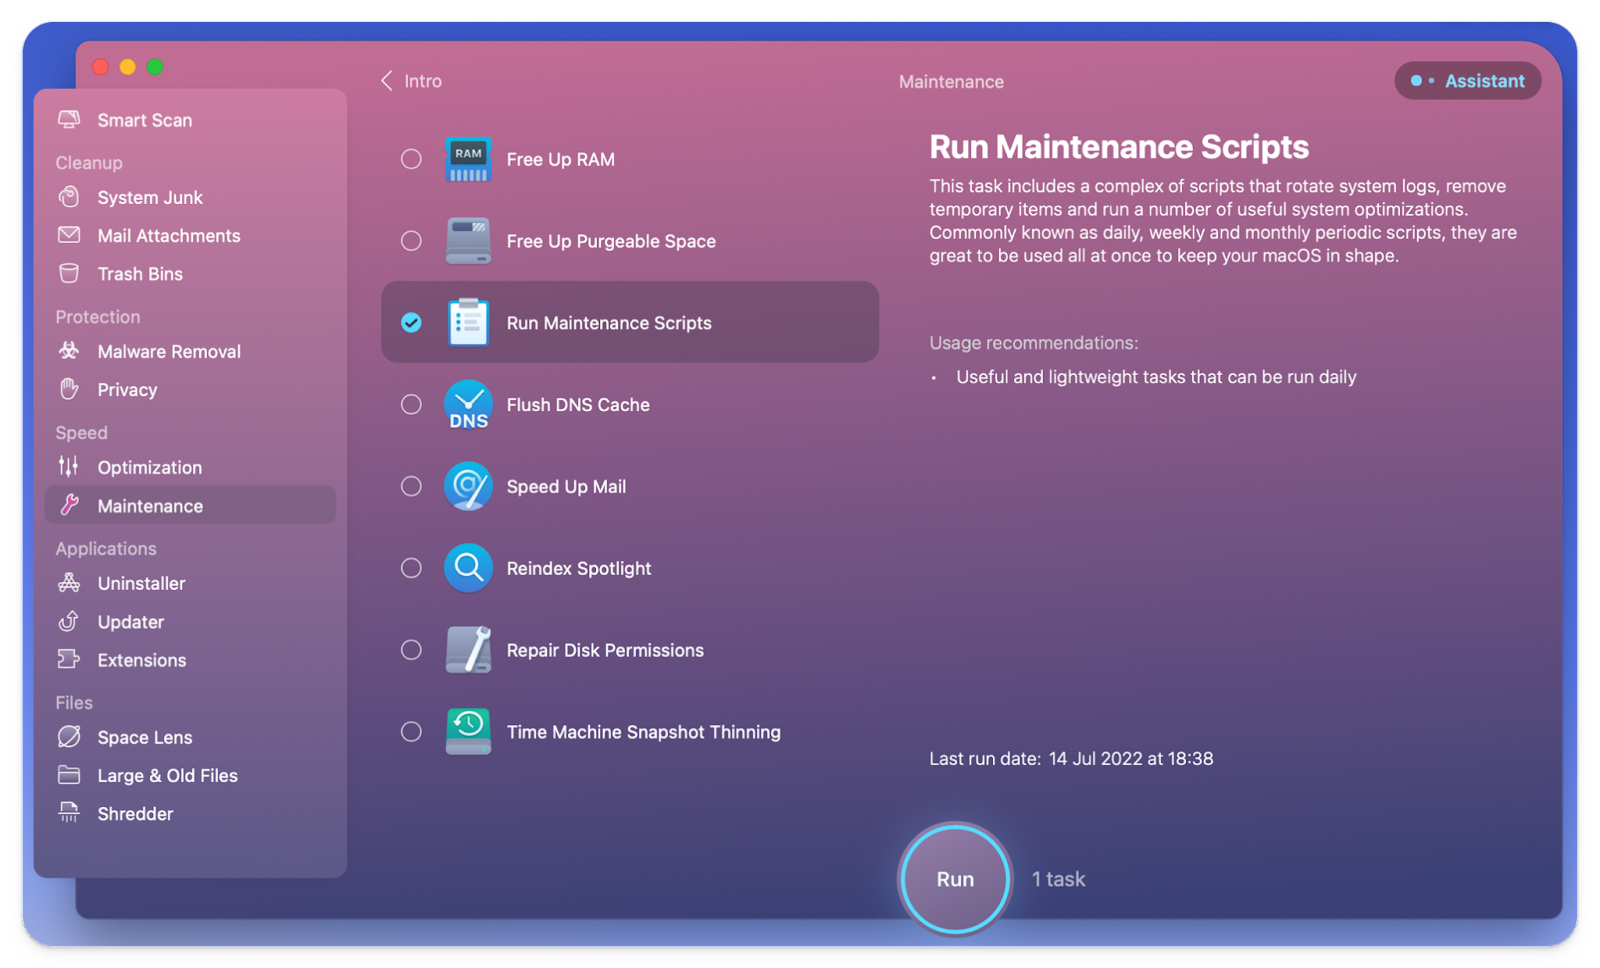Select Maintenance in the sidebar

[x=151, y=506]
